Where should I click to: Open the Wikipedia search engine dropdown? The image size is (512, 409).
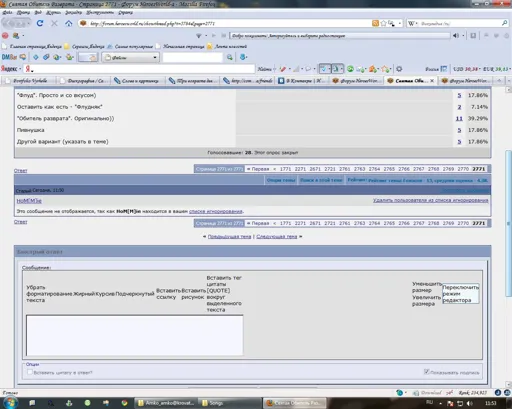point(414,23)
